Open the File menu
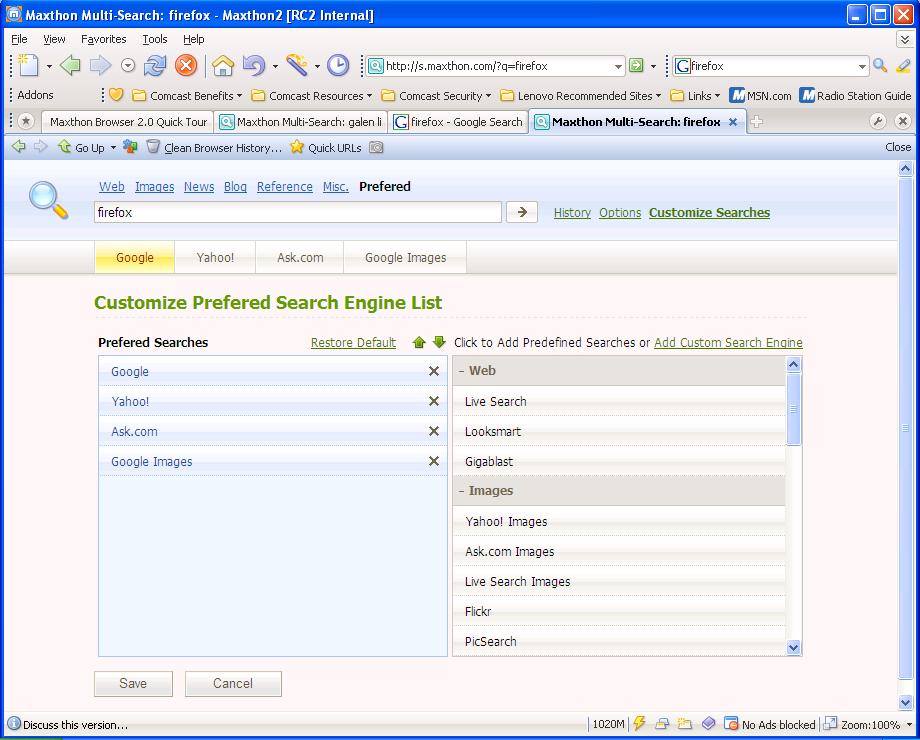The image size is (920, 740). [x=19, y=39]
